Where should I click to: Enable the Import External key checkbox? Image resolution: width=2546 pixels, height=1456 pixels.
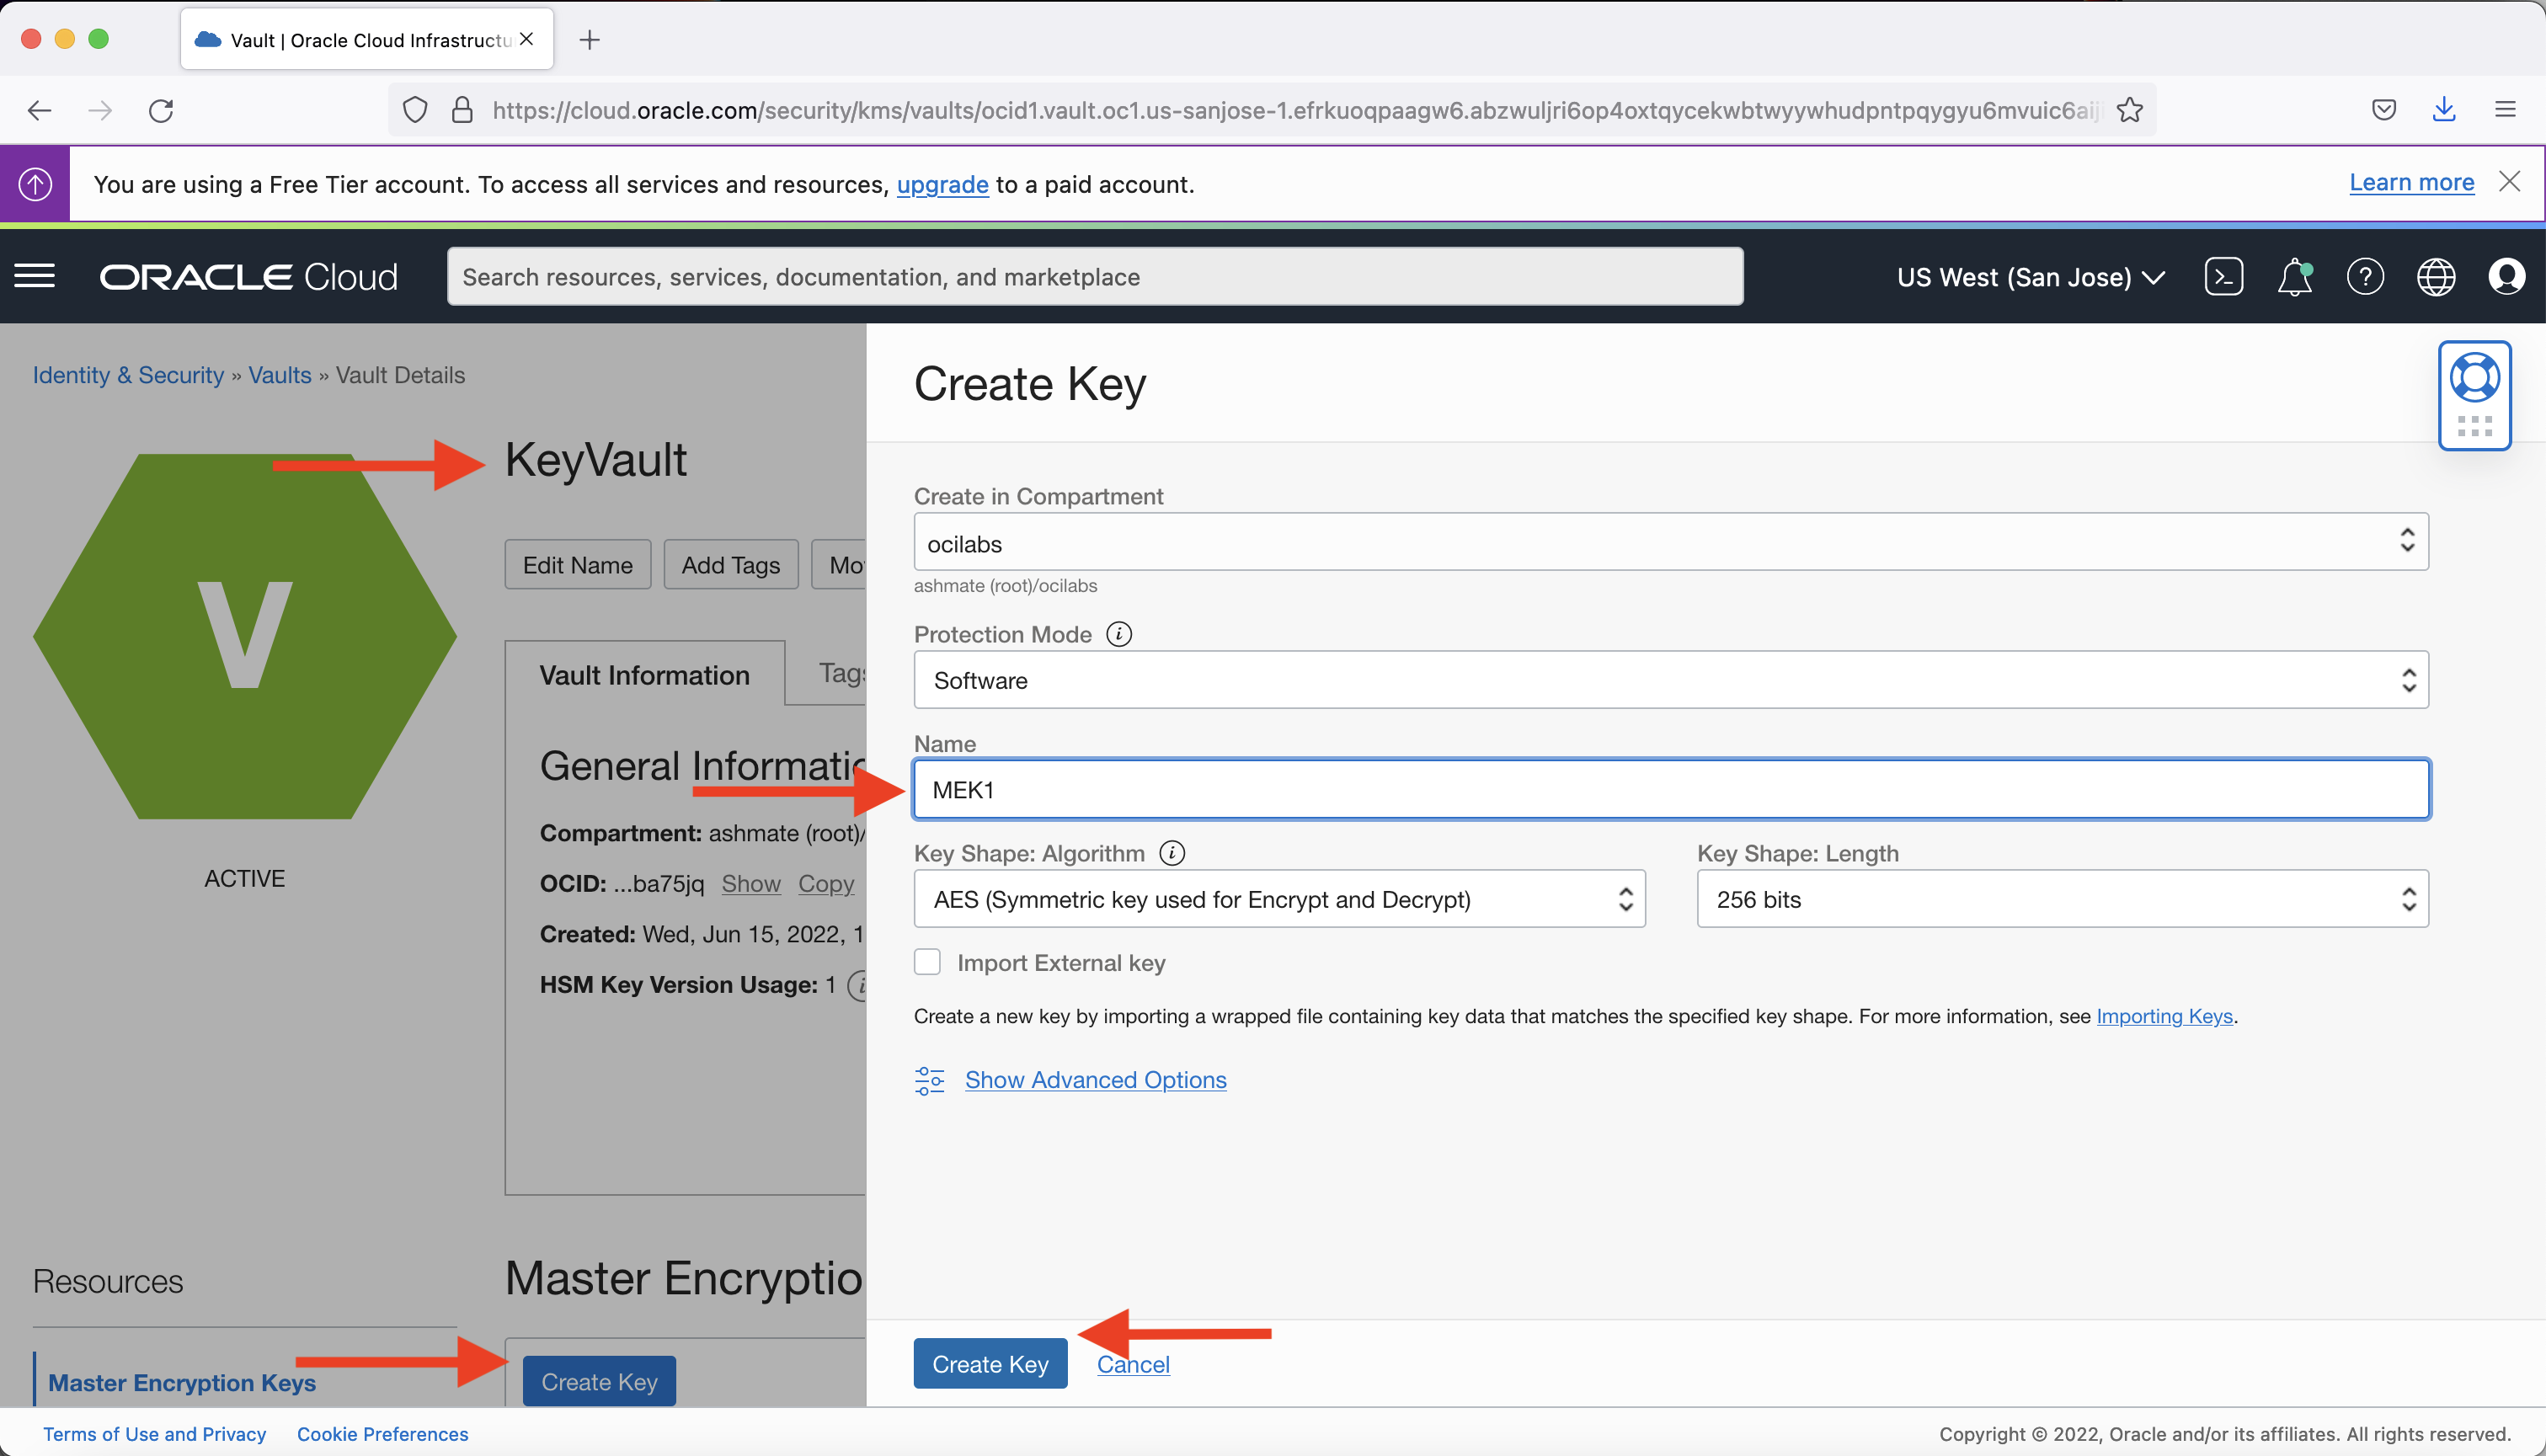pos(927,961)
